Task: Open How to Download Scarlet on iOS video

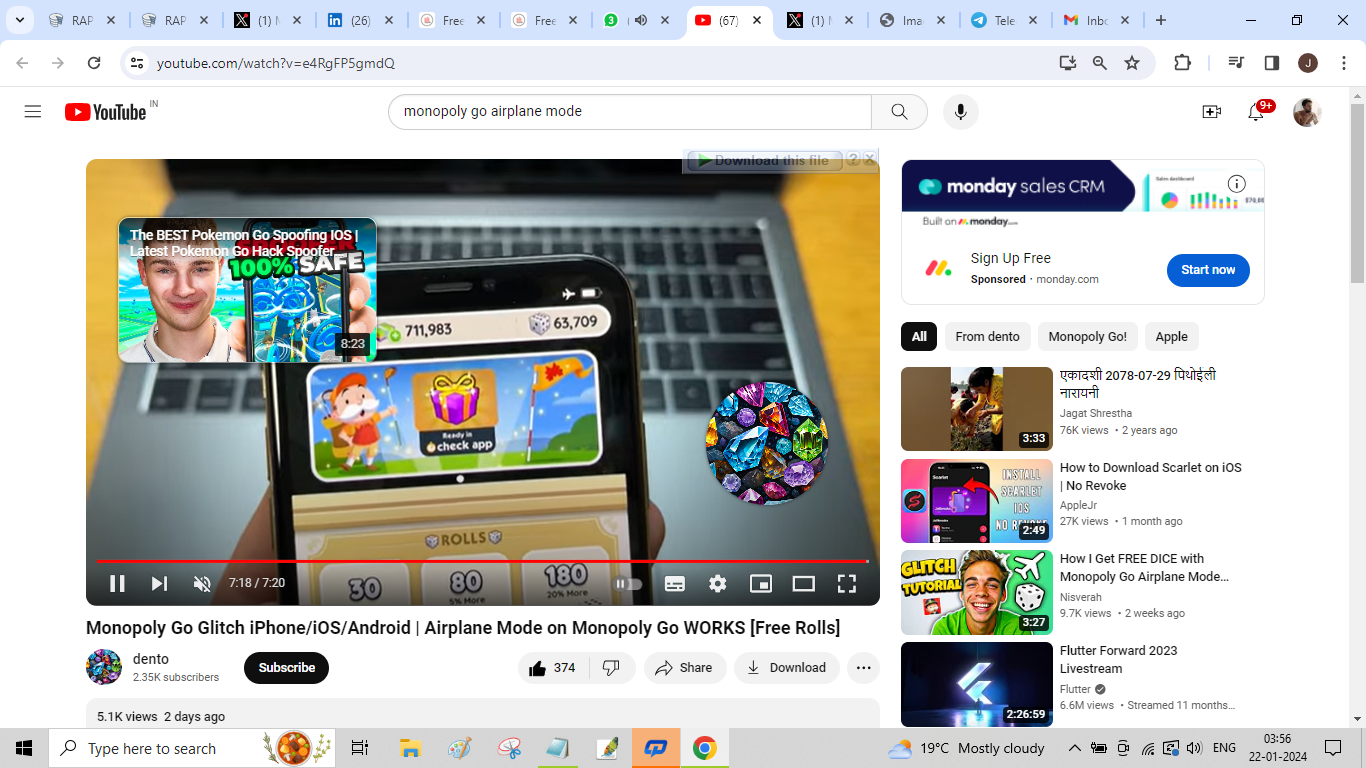Action: click(1151, 477)
